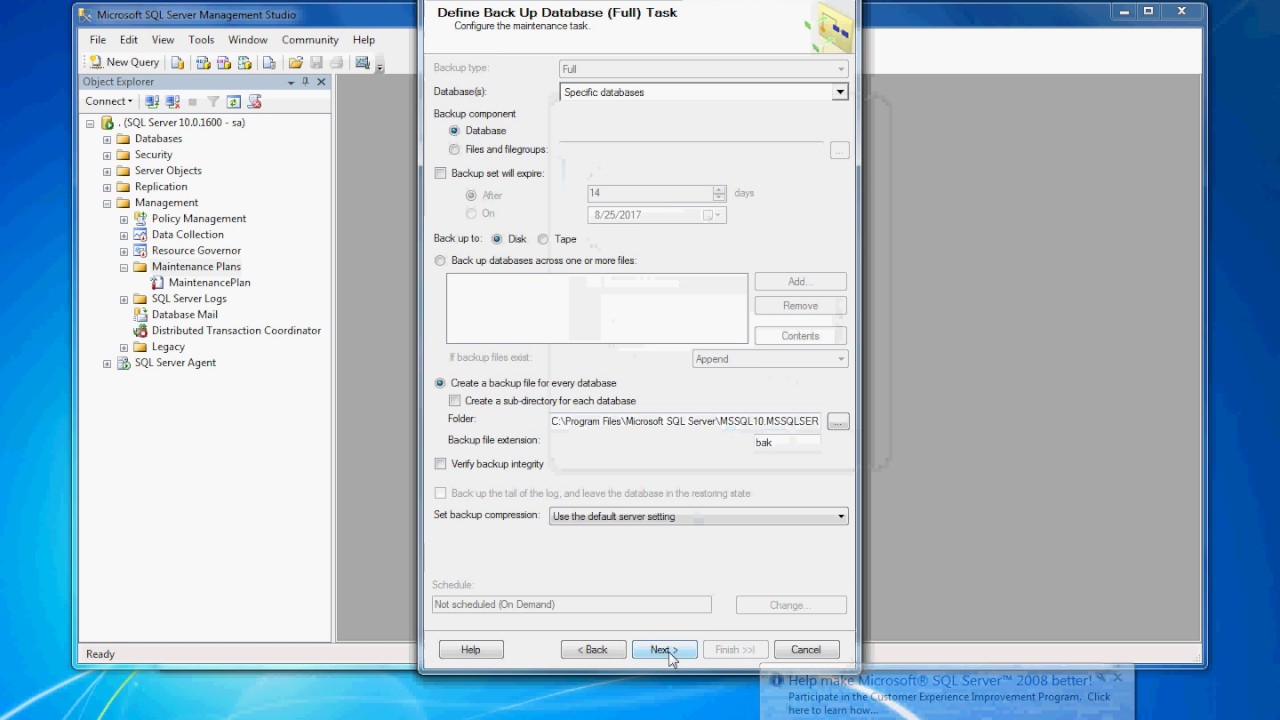The image size is (1280, 720).
Task: Open the Activity Monitor toolbar icon
Action: tap(363, 62)
